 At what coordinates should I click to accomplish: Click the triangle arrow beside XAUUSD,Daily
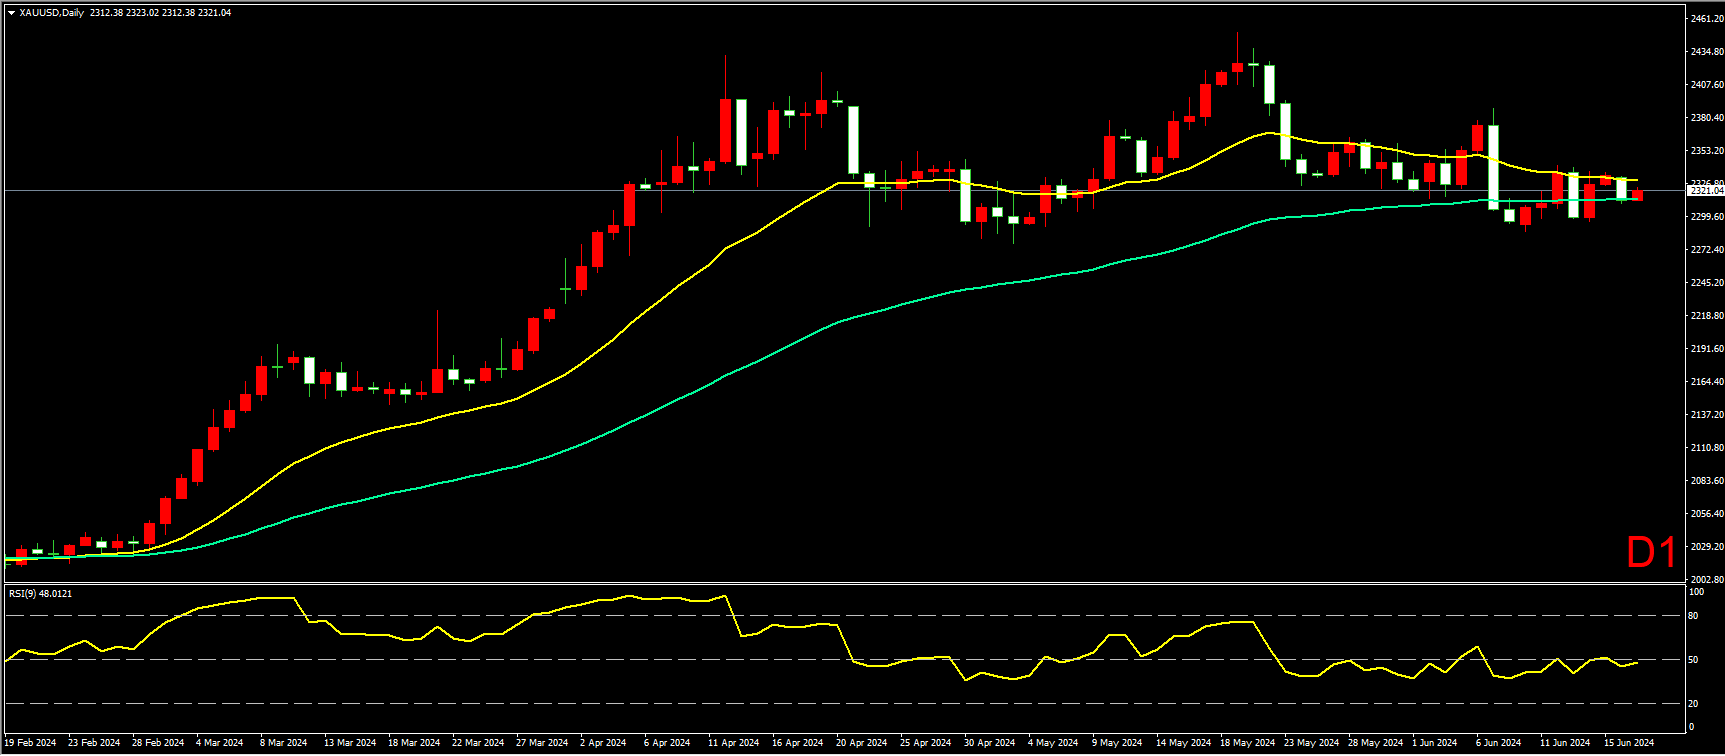pos(11,13)
